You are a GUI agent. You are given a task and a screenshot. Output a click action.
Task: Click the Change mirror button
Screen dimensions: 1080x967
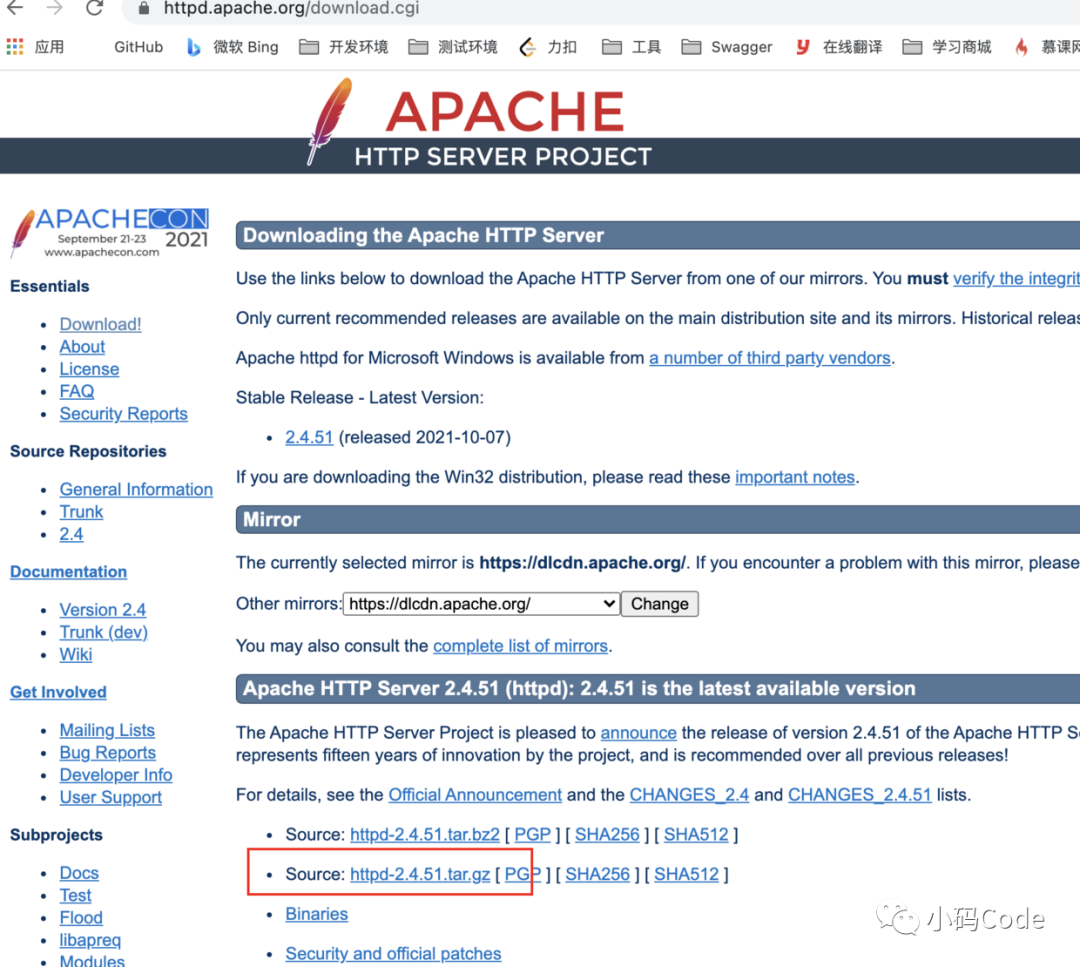pos(659,603)
